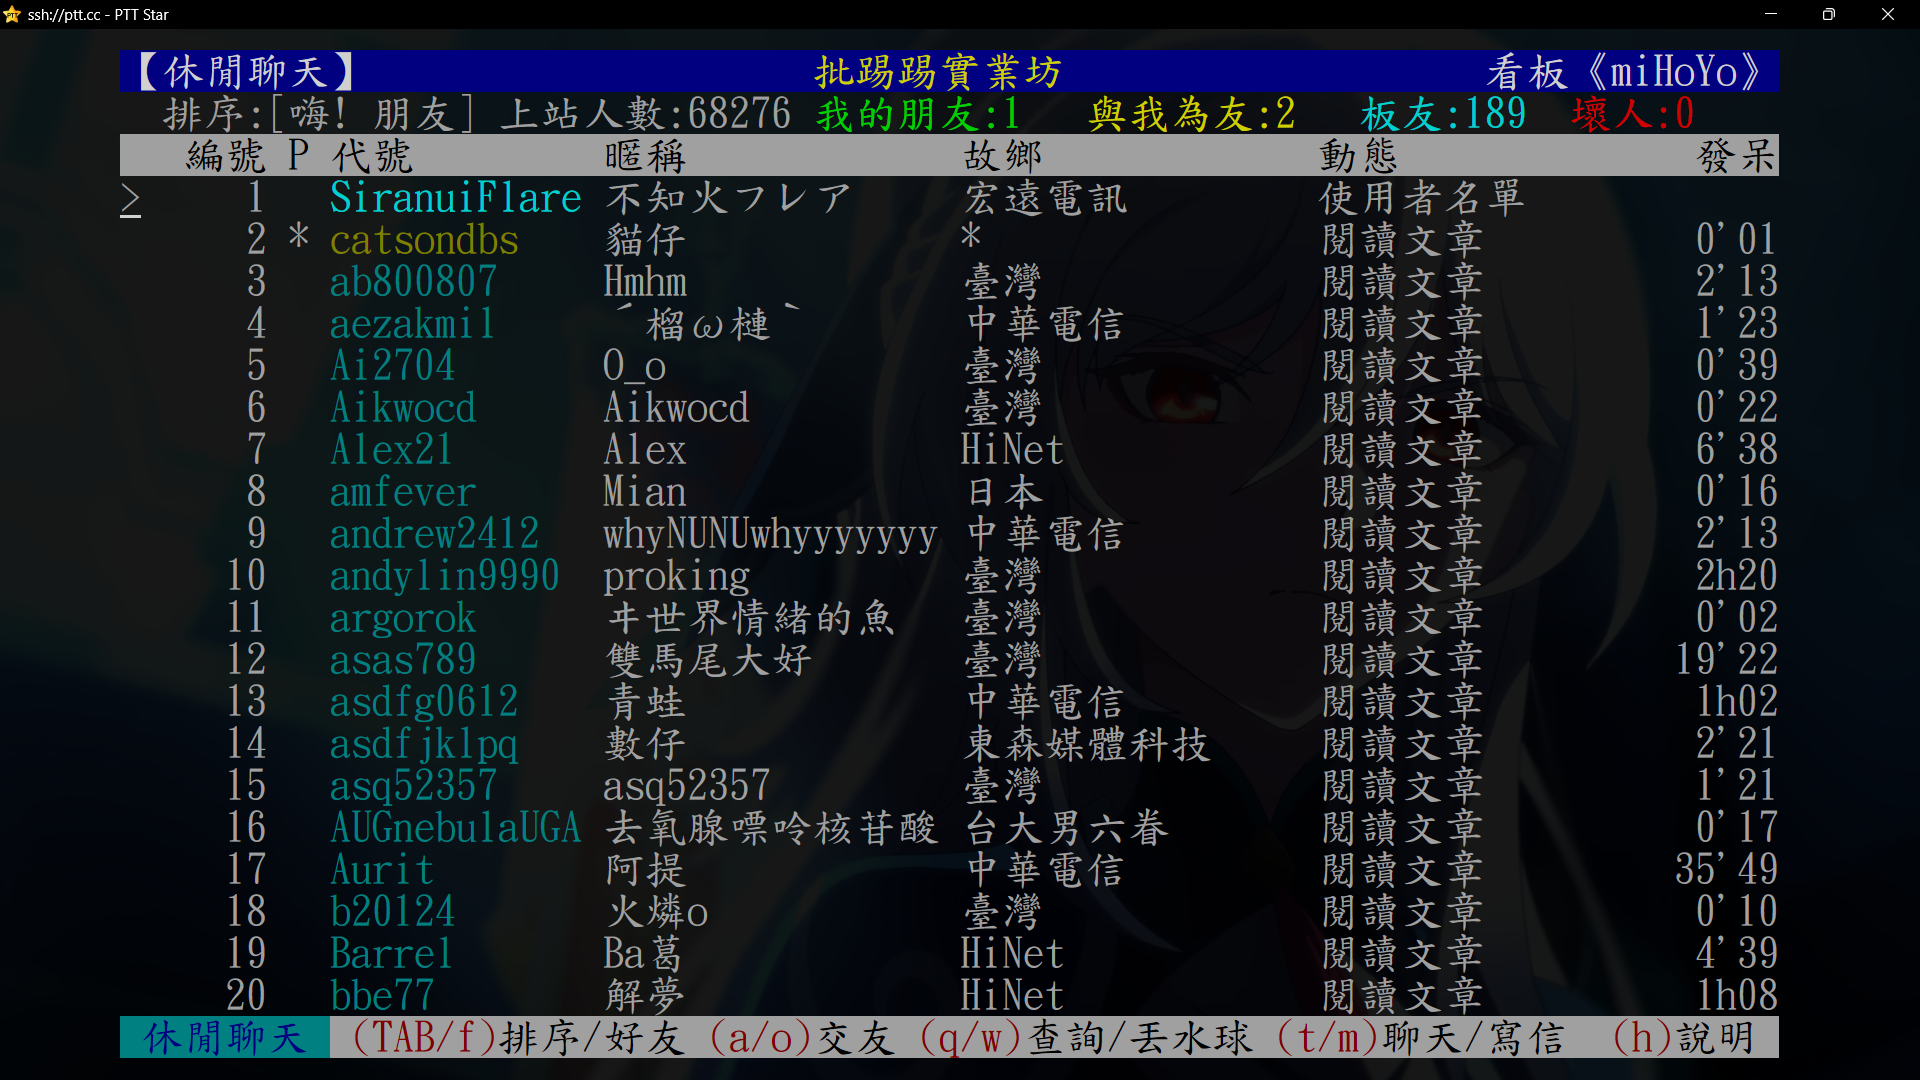Click the 休閒聊天 footer label

[225, 1038]
